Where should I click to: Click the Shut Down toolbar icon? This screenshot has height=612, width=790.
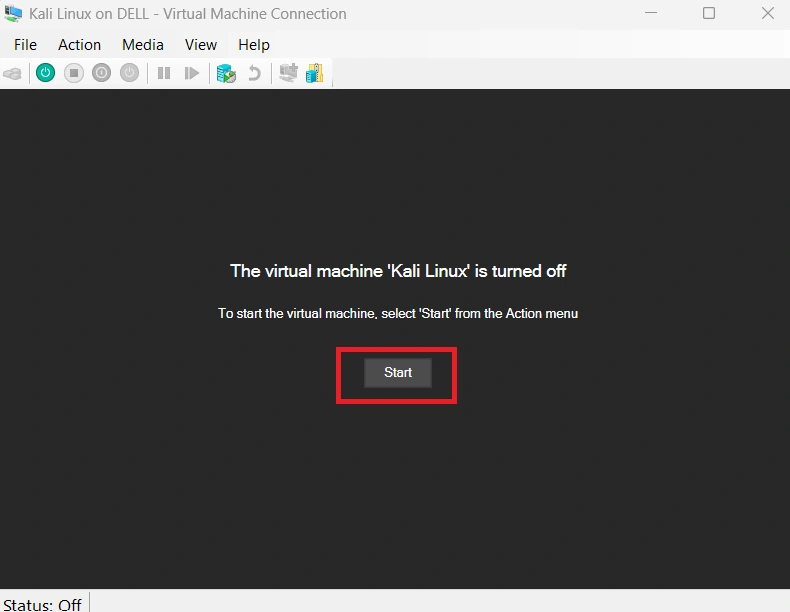coord(101,73)
